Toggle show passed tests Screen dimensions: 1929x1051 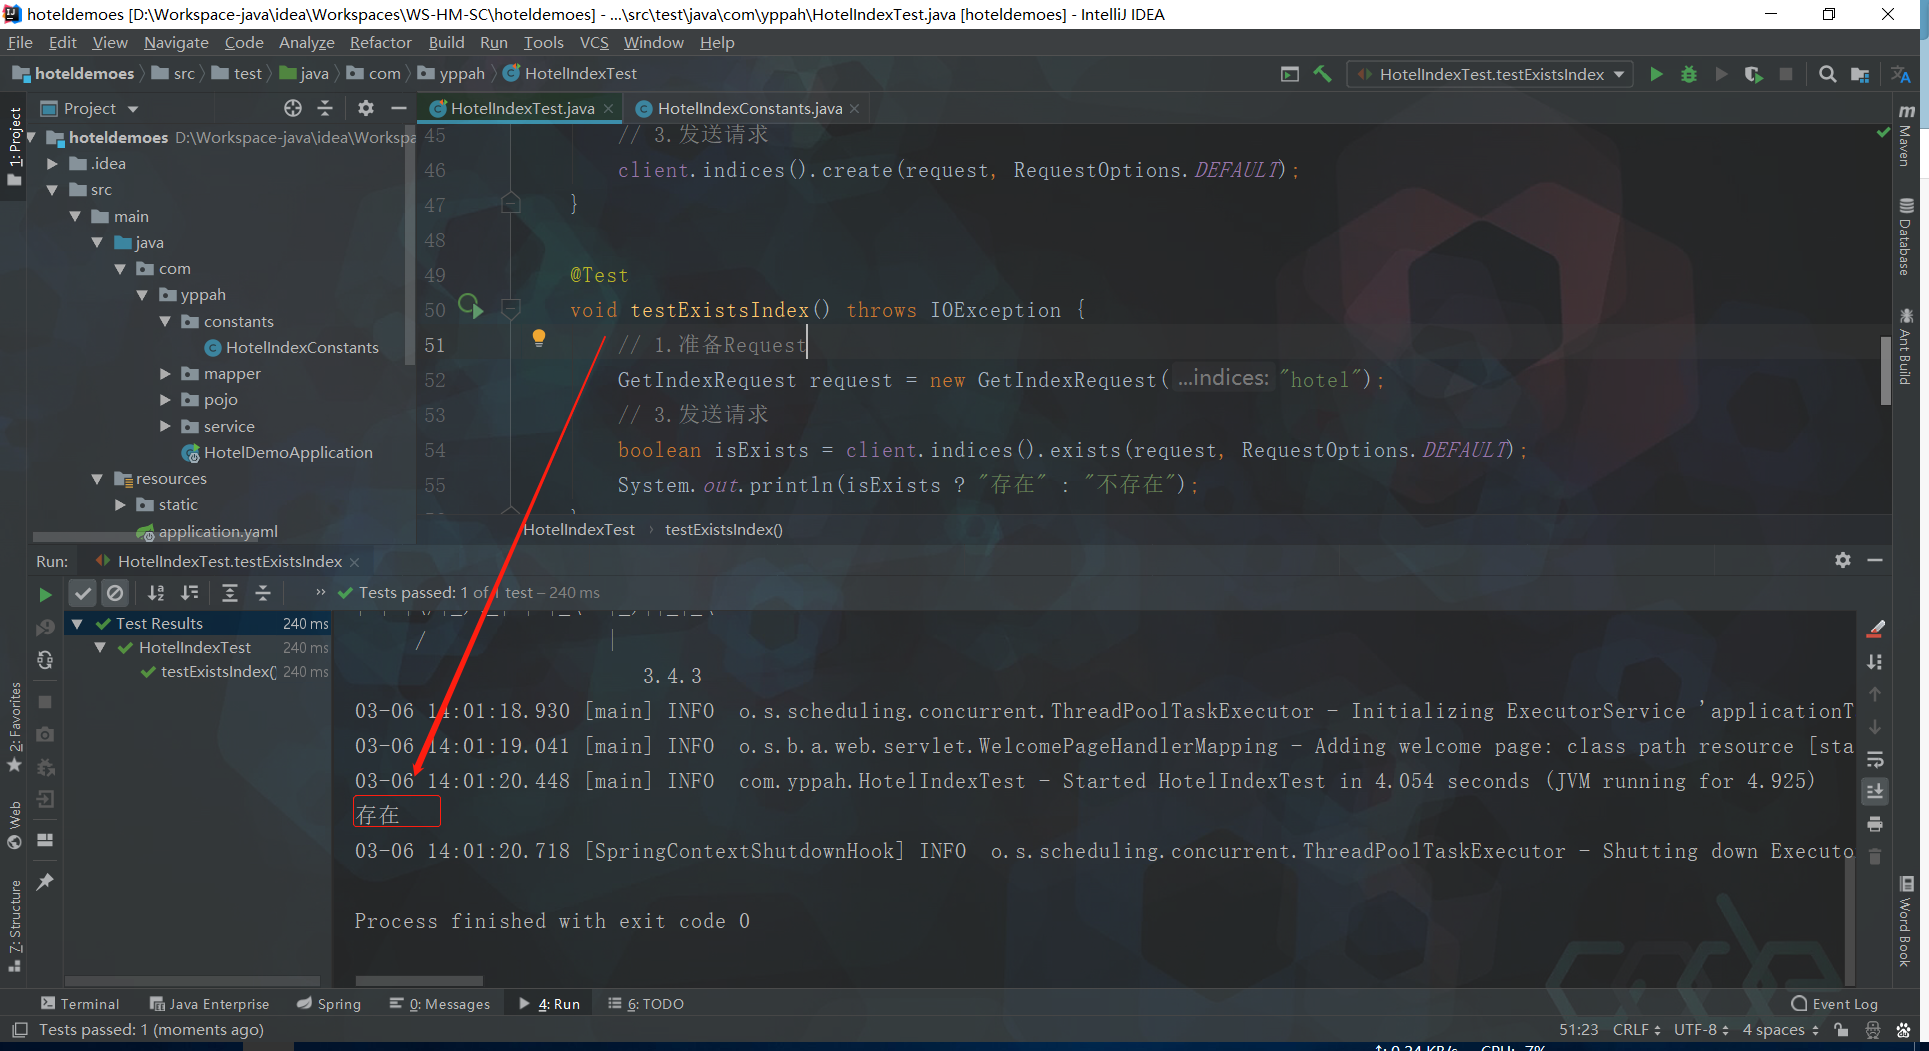[x=83, y=593]
